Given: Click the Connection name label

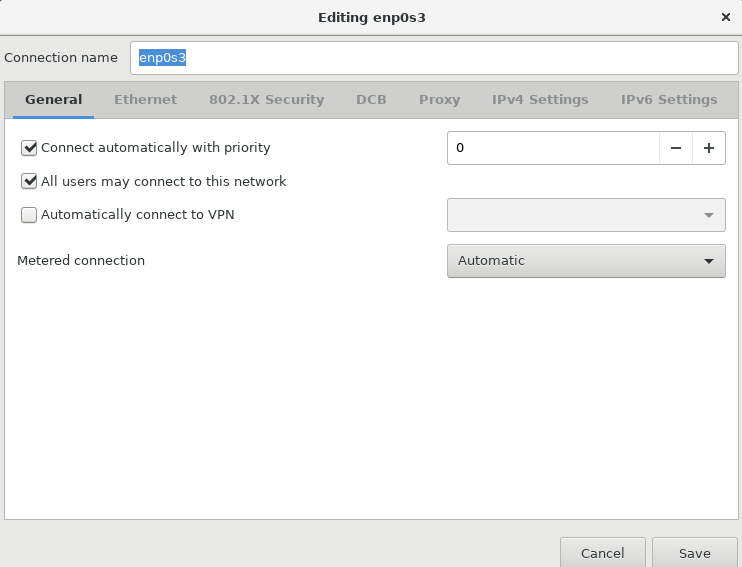Looking at the screenshot, I should point(61,58).
